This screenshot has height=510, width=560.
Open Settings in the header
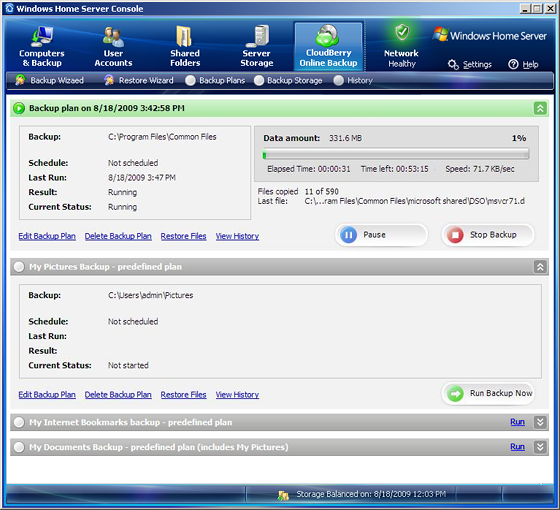click(x=470, y=64)
